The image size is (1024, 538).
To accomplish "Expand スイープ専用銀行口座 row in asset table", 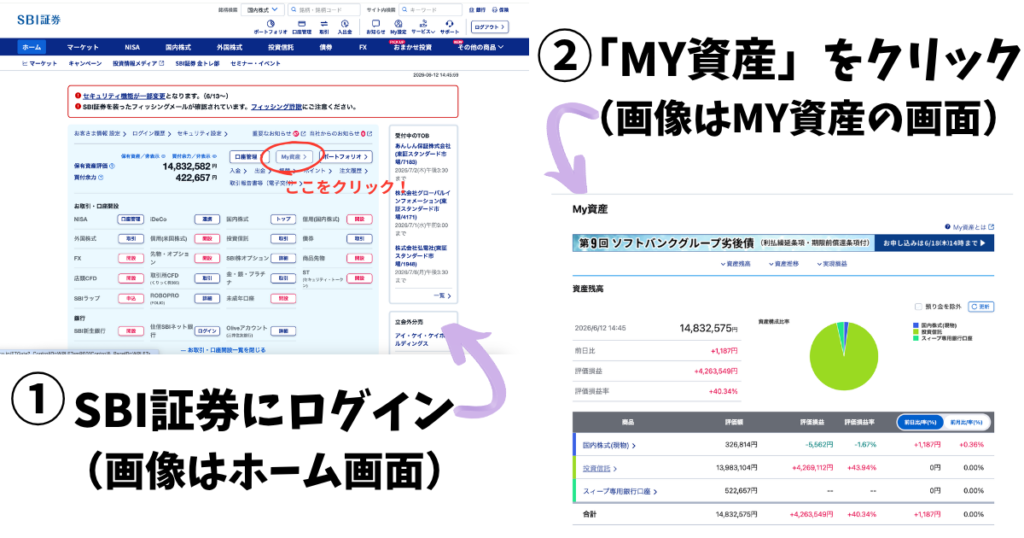I will 620,492.
